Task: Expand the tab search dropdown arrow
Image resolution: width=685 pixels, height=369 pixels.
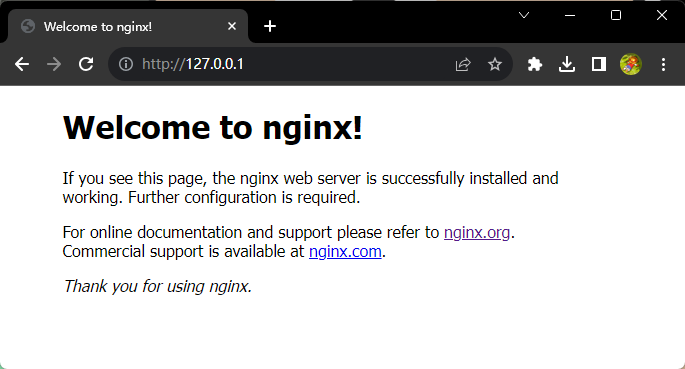Action: [524, 15]
